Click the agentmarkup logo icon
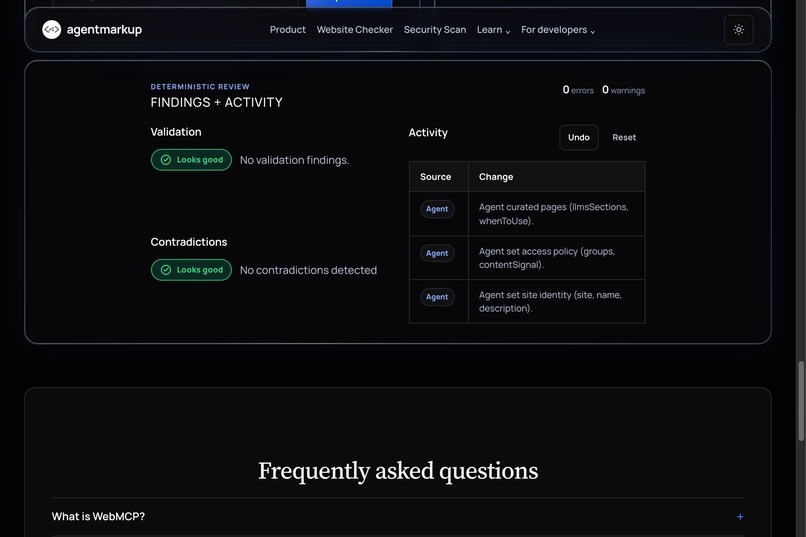The image size is (806, 537). 51,30
